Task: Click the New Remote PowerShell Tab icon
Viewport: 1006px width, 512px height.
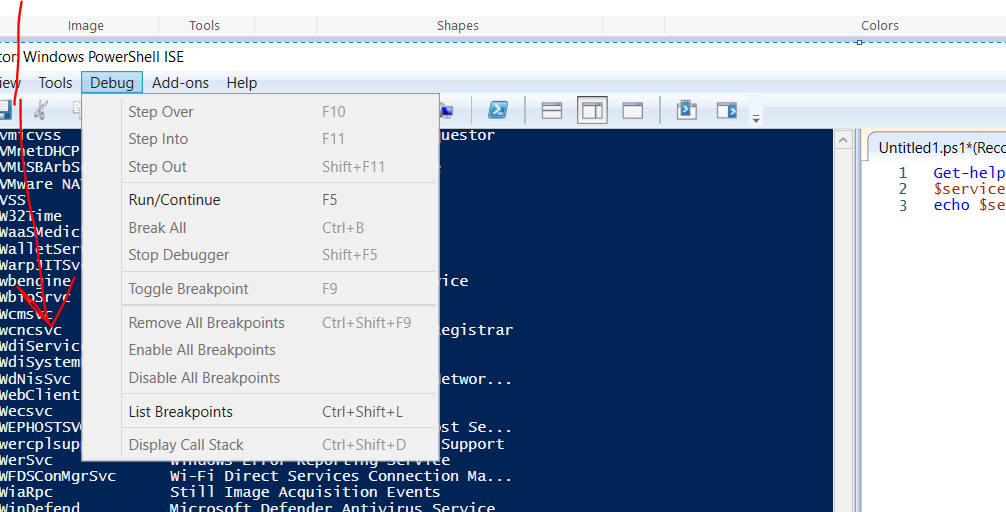Action: coord(445,112)
